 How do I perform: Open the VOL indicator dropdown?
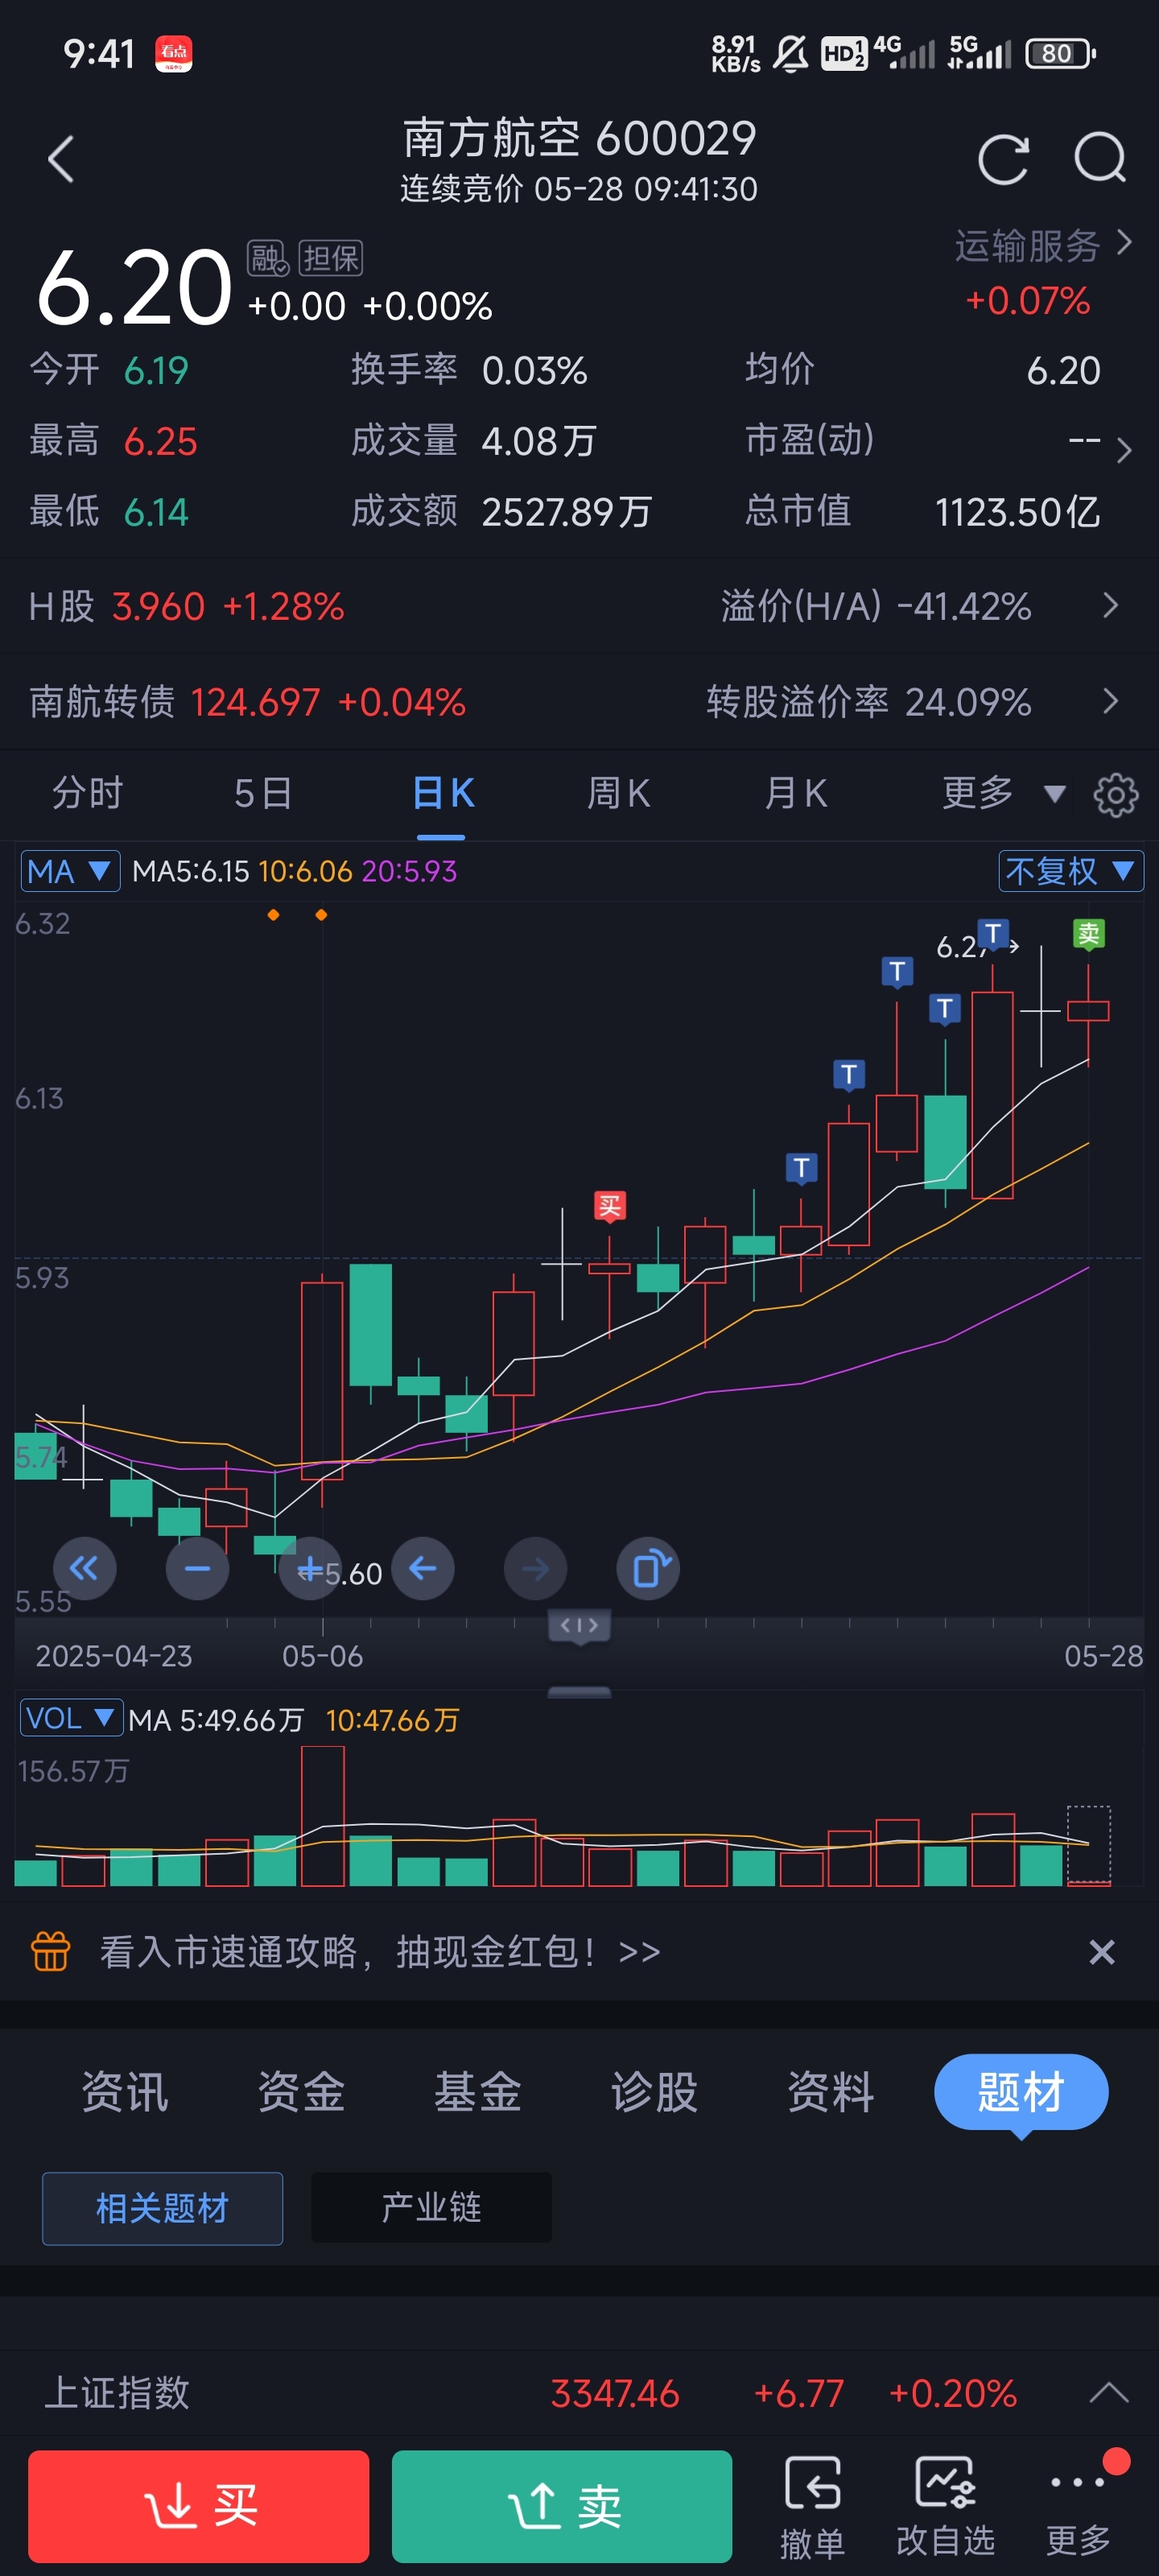[x=71, y=1718]
